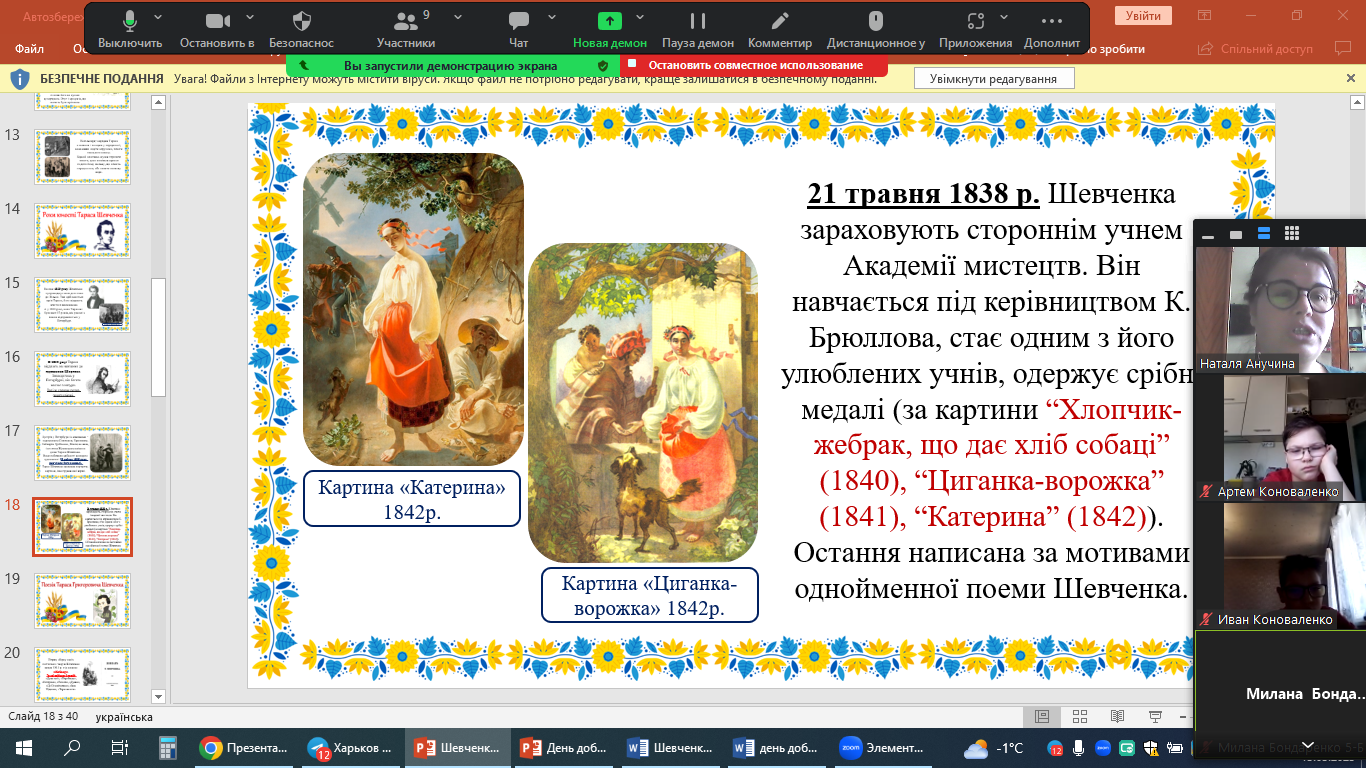
Task: Click the Катерина painting image
Action: click(413, 309)
